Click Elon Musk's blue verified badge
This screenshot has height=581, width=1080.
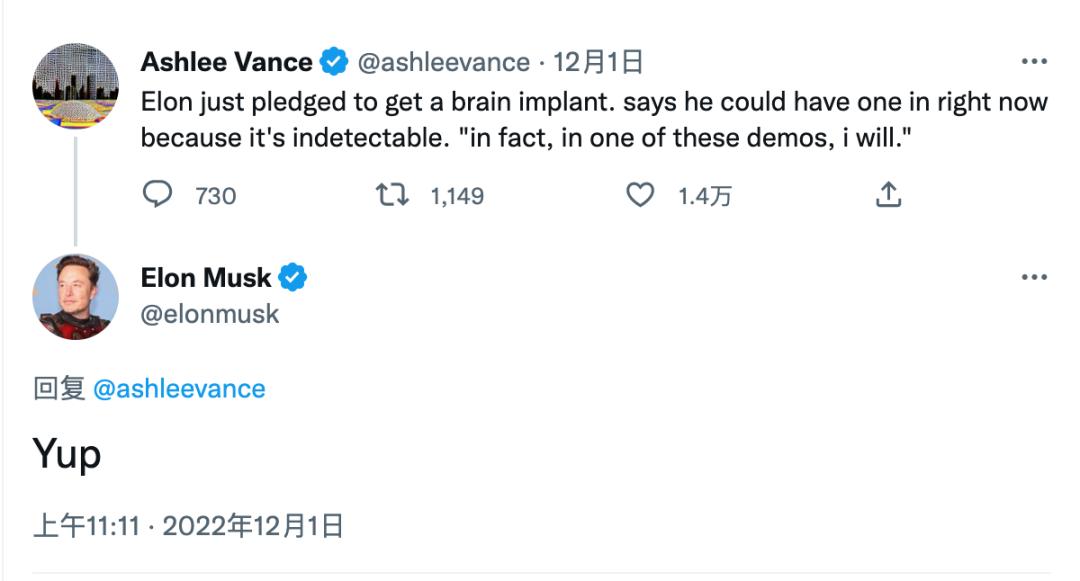coord(292,277)
